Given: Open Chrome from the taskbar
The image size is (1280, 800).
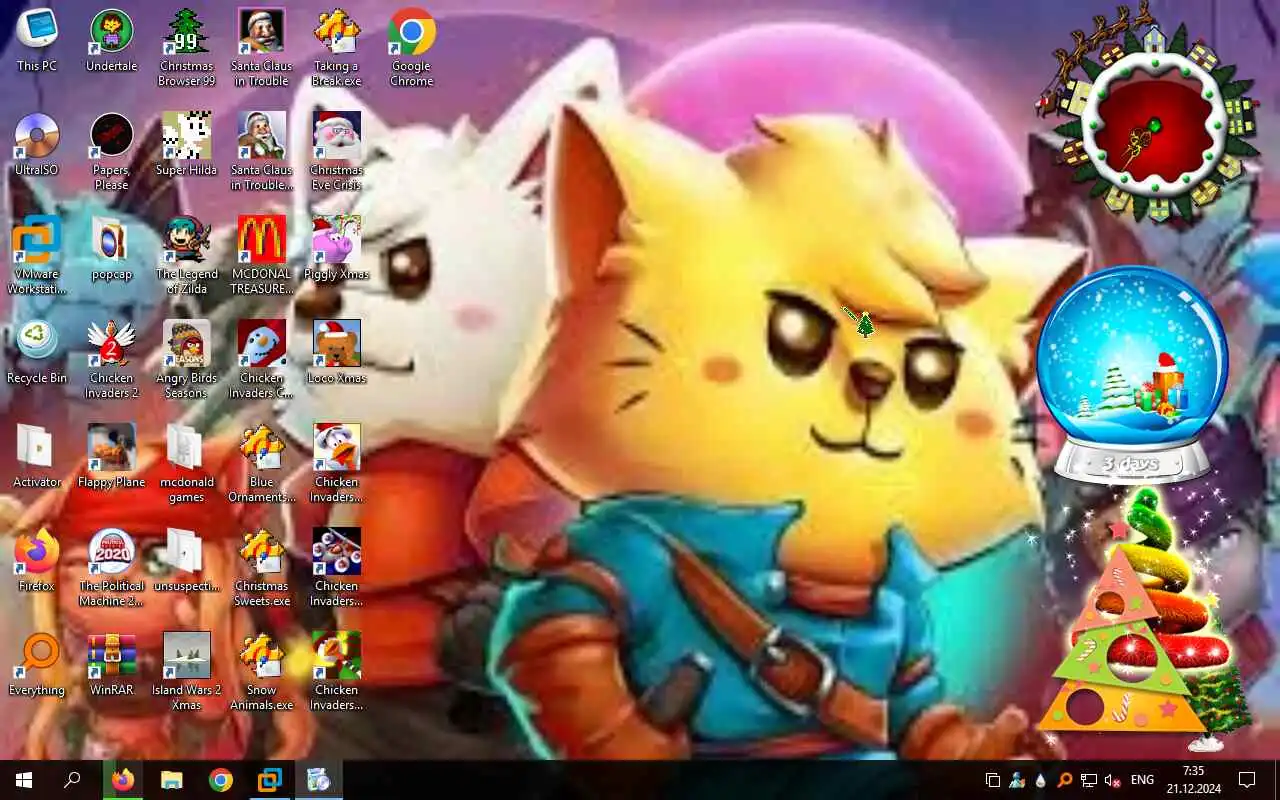Looking at the screenshot, I should tap(221, 780).
